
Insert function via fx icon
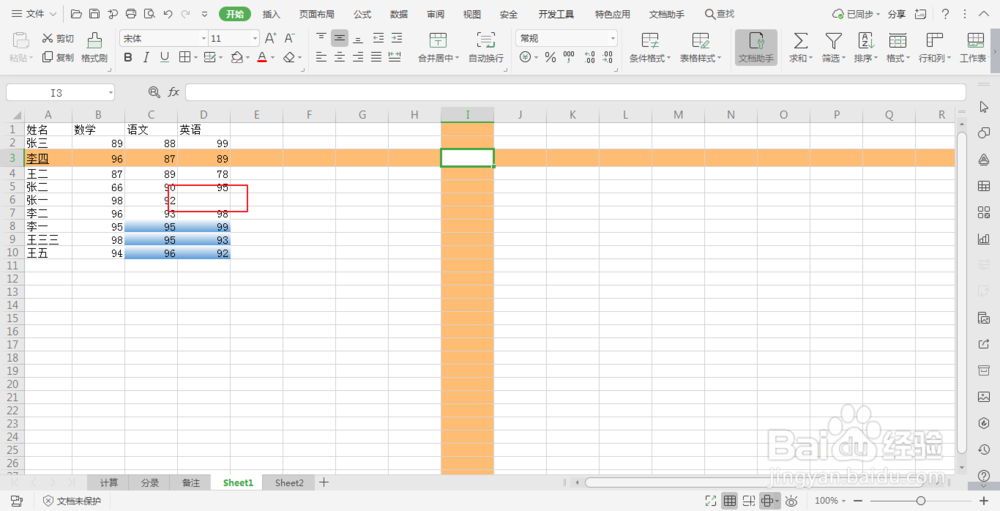click(173, 93)
